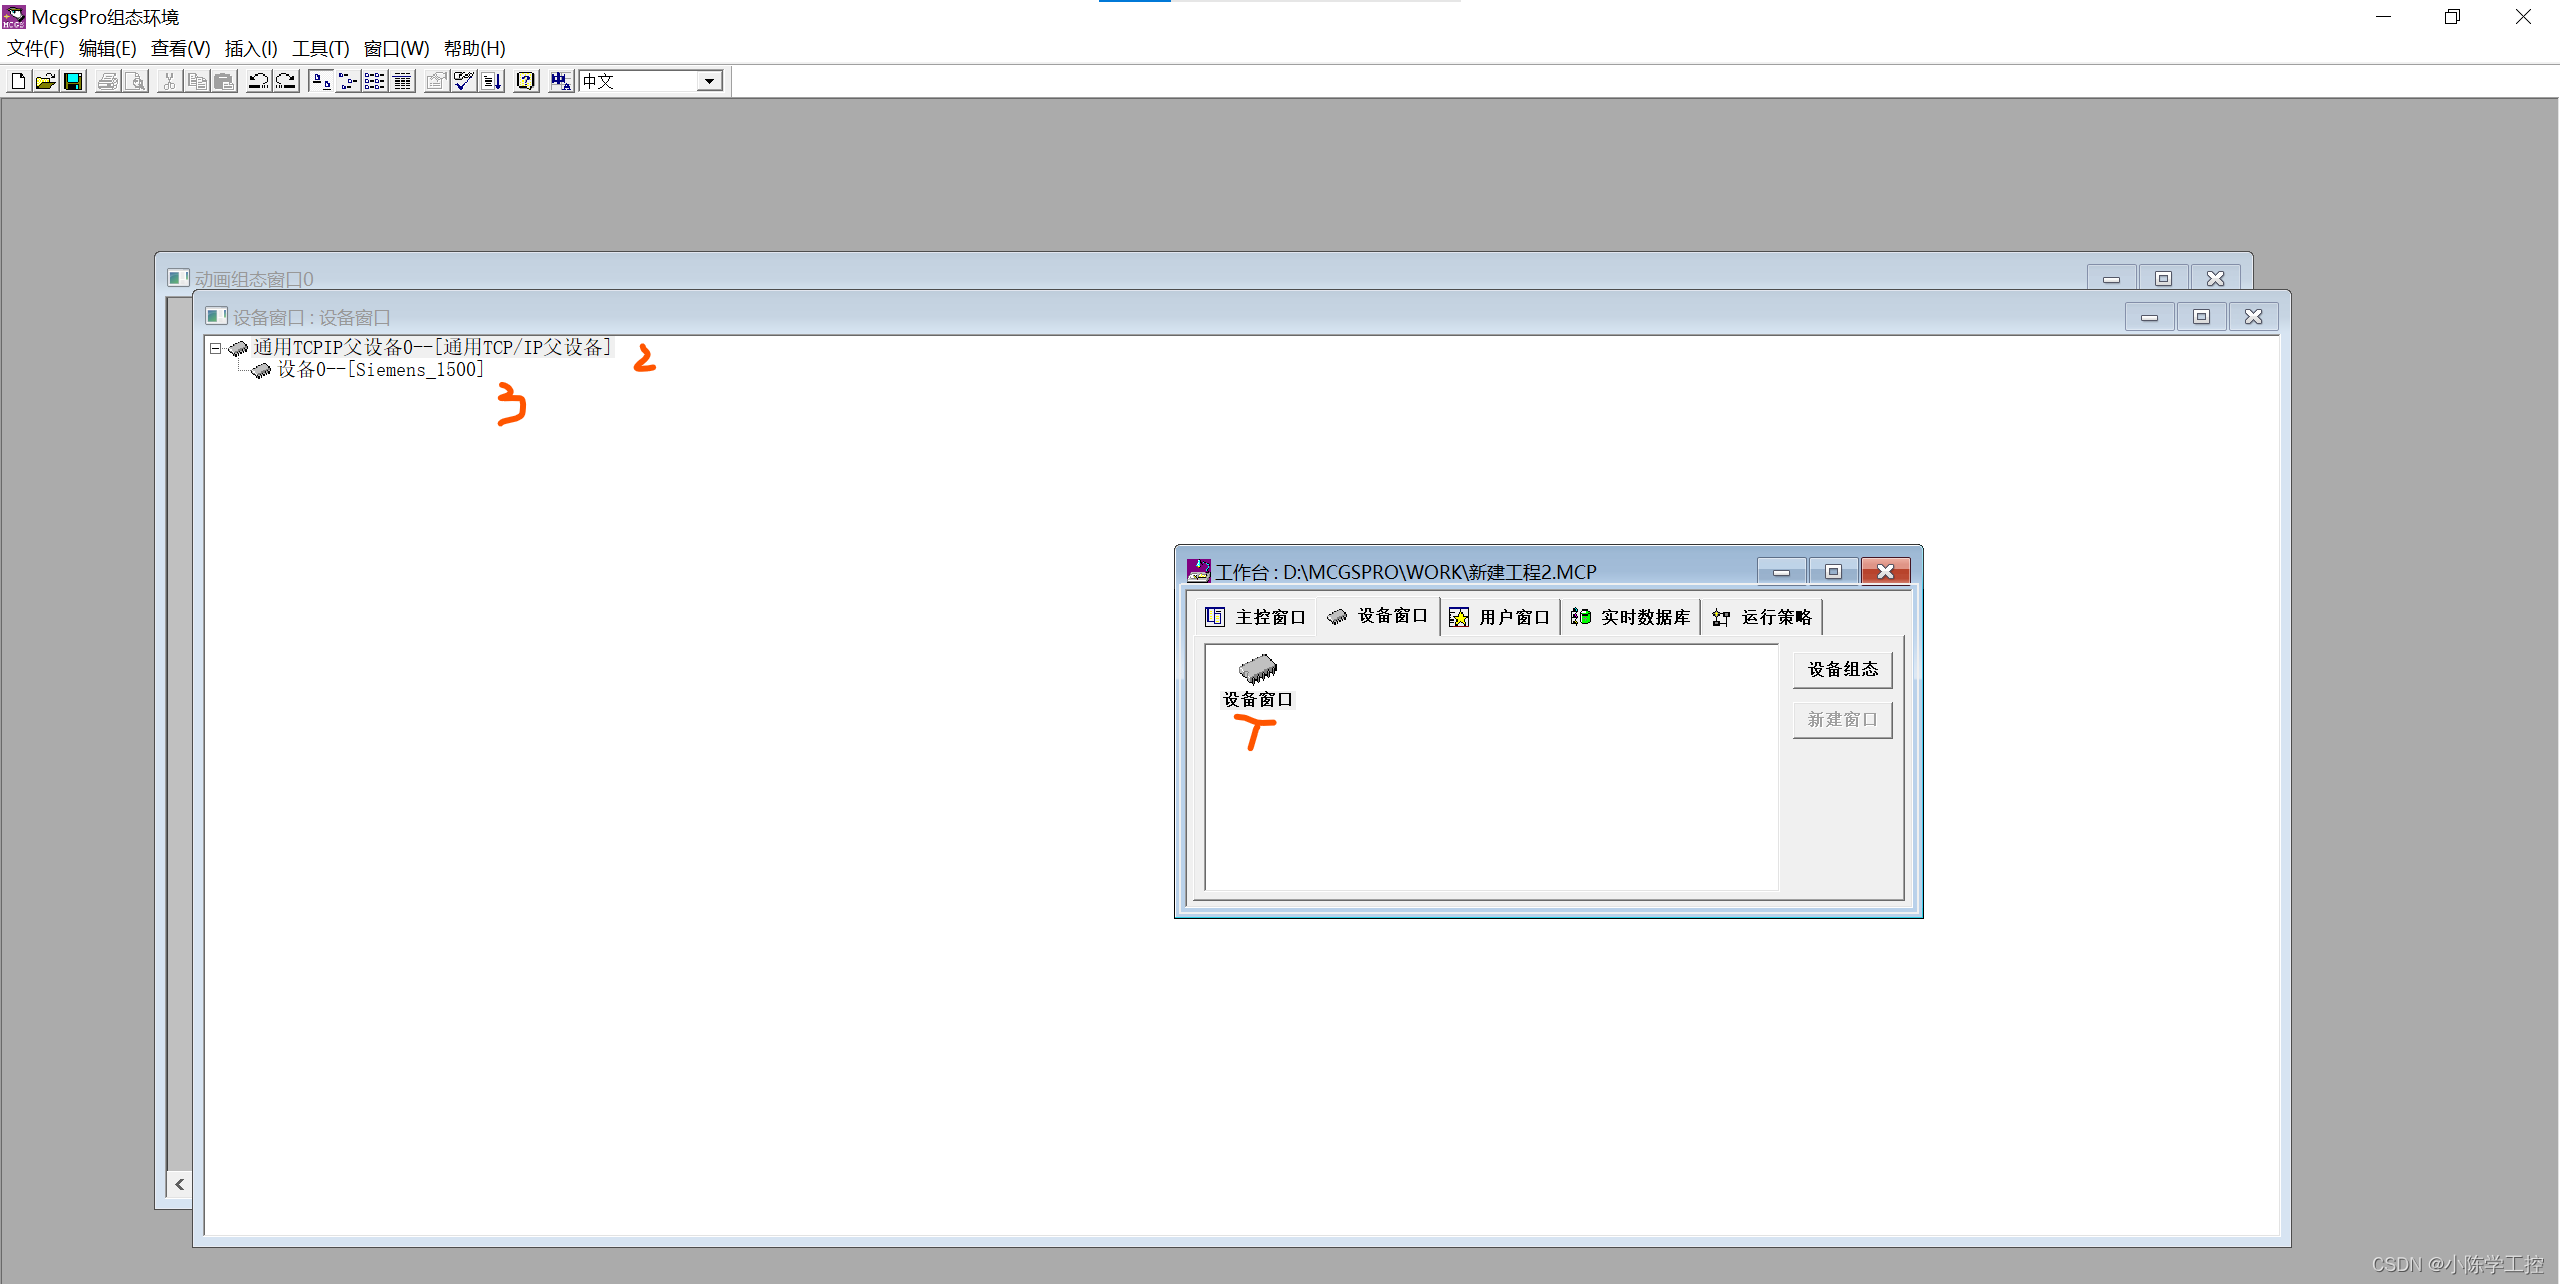Click the left scroll arrow of the animation window
Screen dimensions: 2560x1284
(179, 1184)
